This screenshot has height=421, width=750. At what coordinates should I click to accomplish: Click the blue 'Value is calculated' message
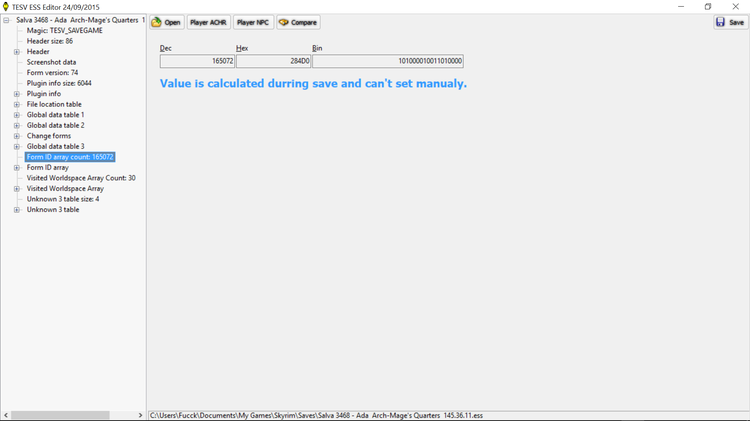point(313,83)
